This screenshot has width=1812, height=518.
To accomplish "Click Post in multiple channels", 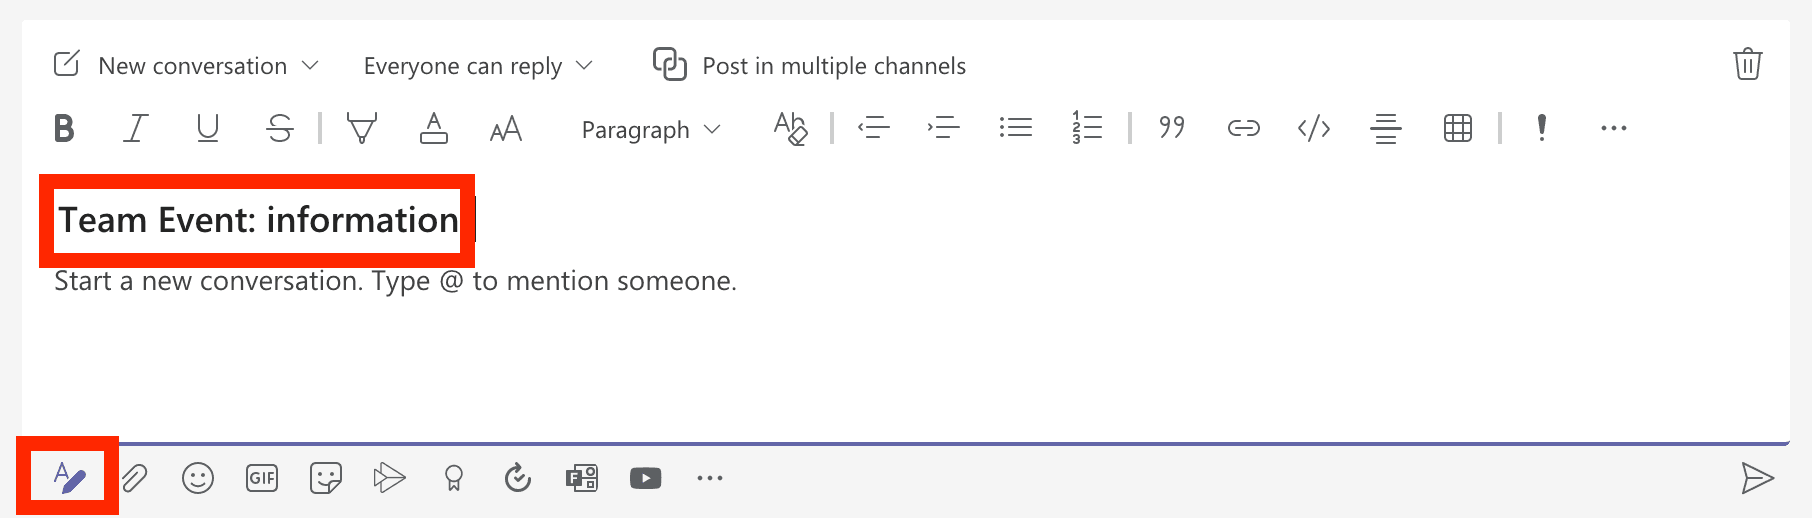I will coord(810,66).
